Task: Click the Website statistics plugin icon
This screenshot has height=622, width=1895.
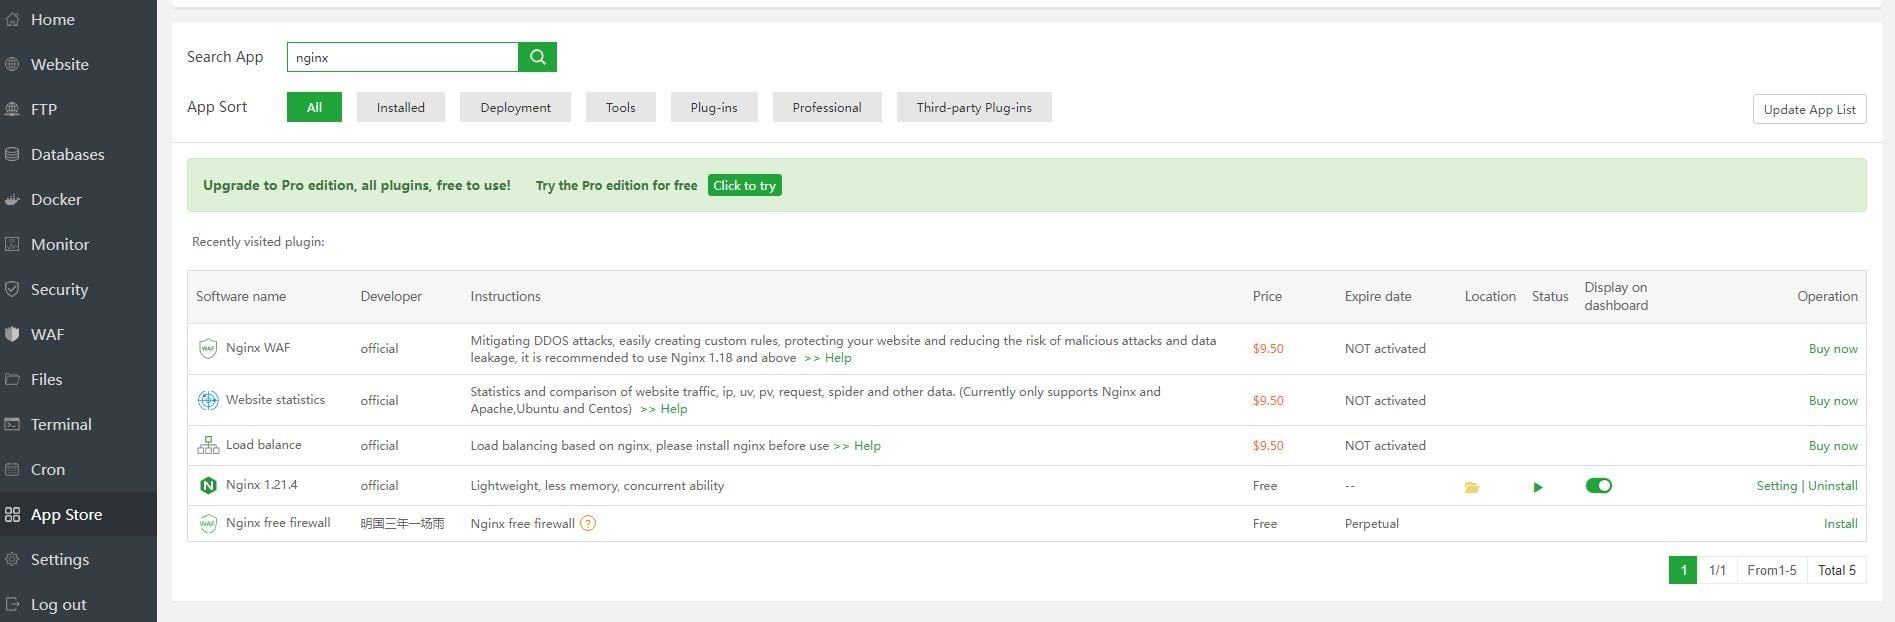Action: (x=208, y=400)
